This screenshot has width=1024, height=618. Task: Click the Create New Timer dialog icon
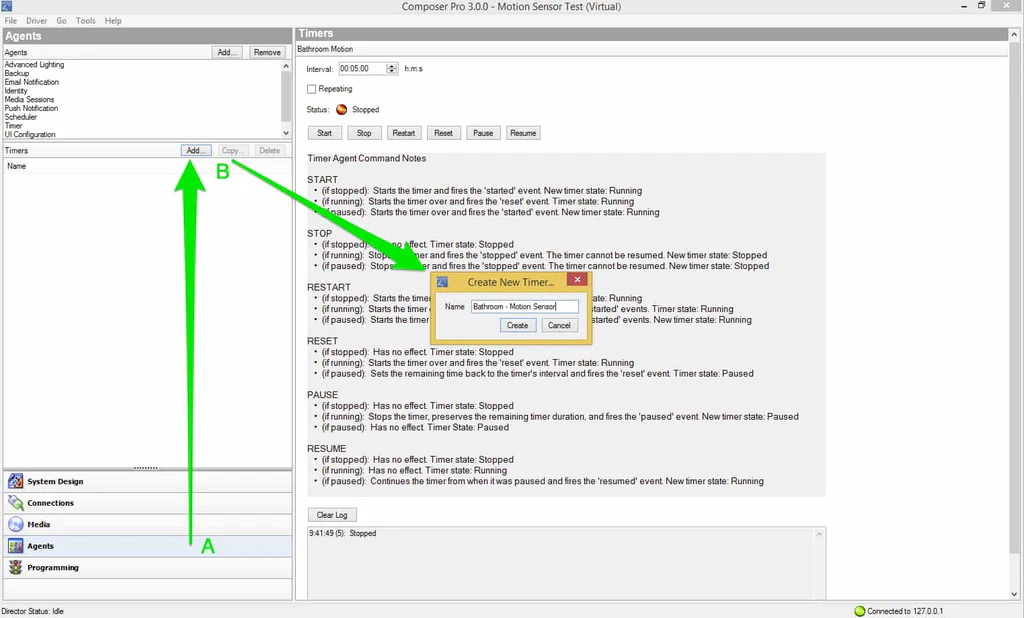[x=442, y=282]
